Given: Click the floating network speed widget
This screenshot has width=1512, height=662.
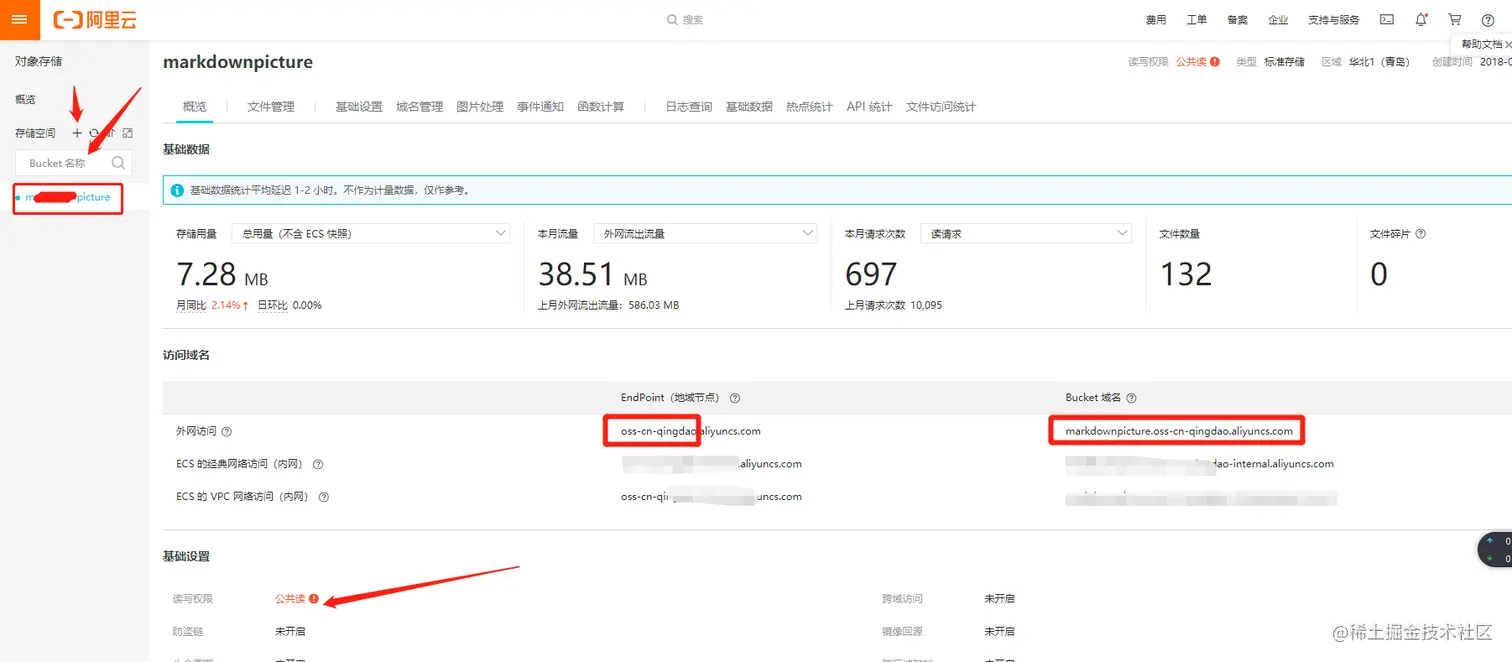Looking at the screenshot, I should pyautogui.click(x=1494, y=549).
